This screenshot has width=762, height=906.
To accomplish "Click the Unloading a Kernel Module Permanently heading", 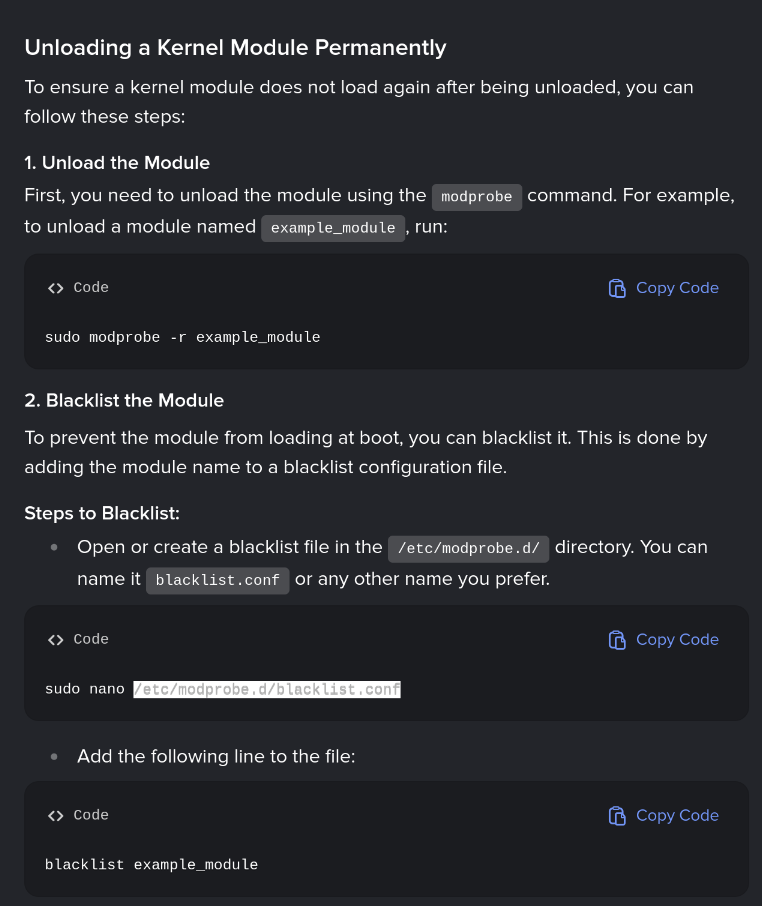I will pyautogui.click(x=235, y=47).
